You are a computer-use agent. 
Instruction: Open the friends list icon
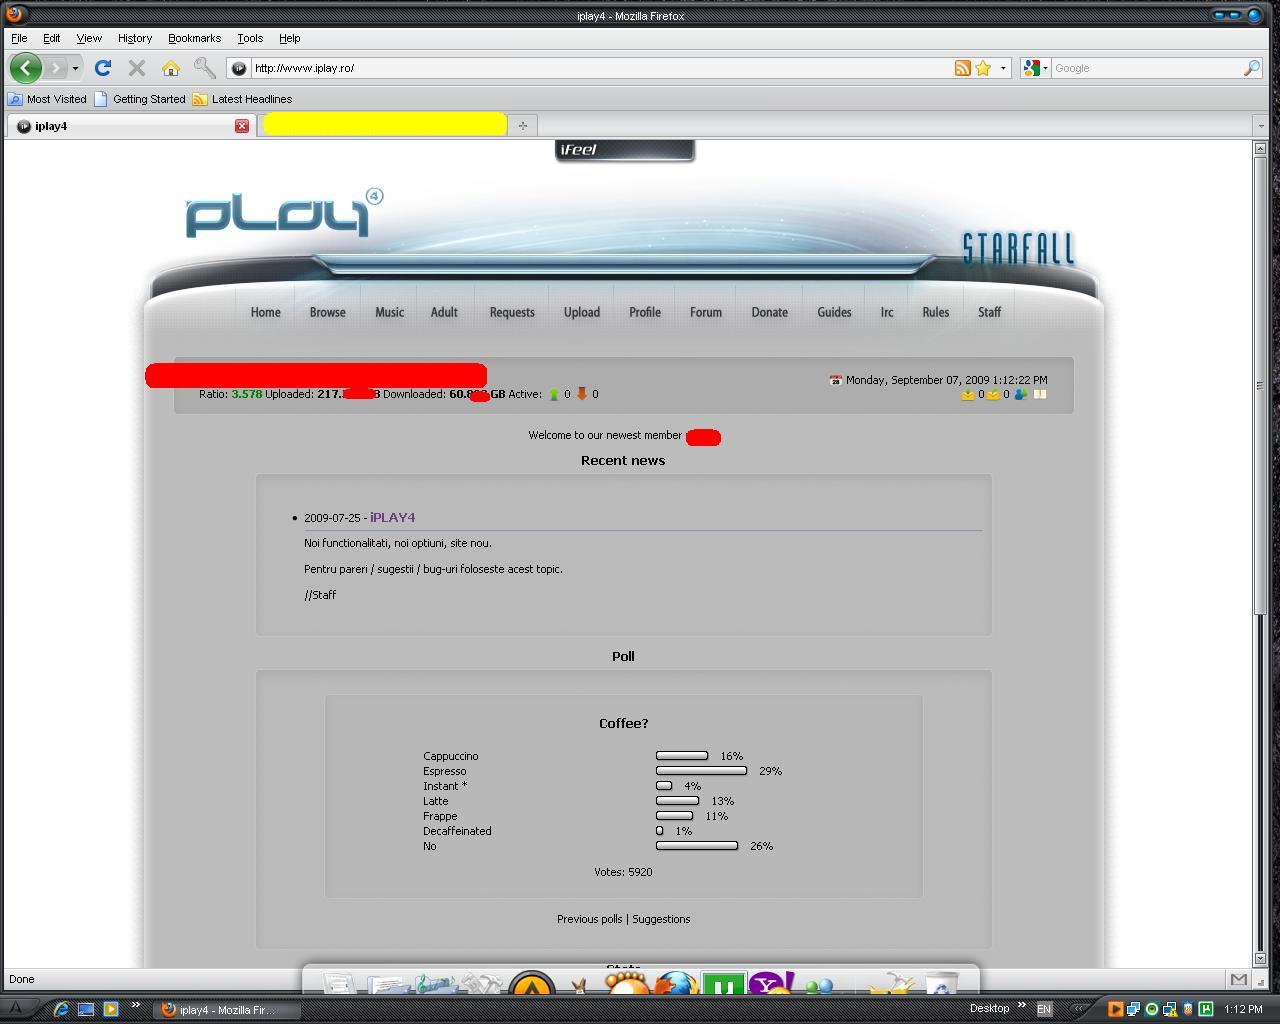pos(1020,395)
